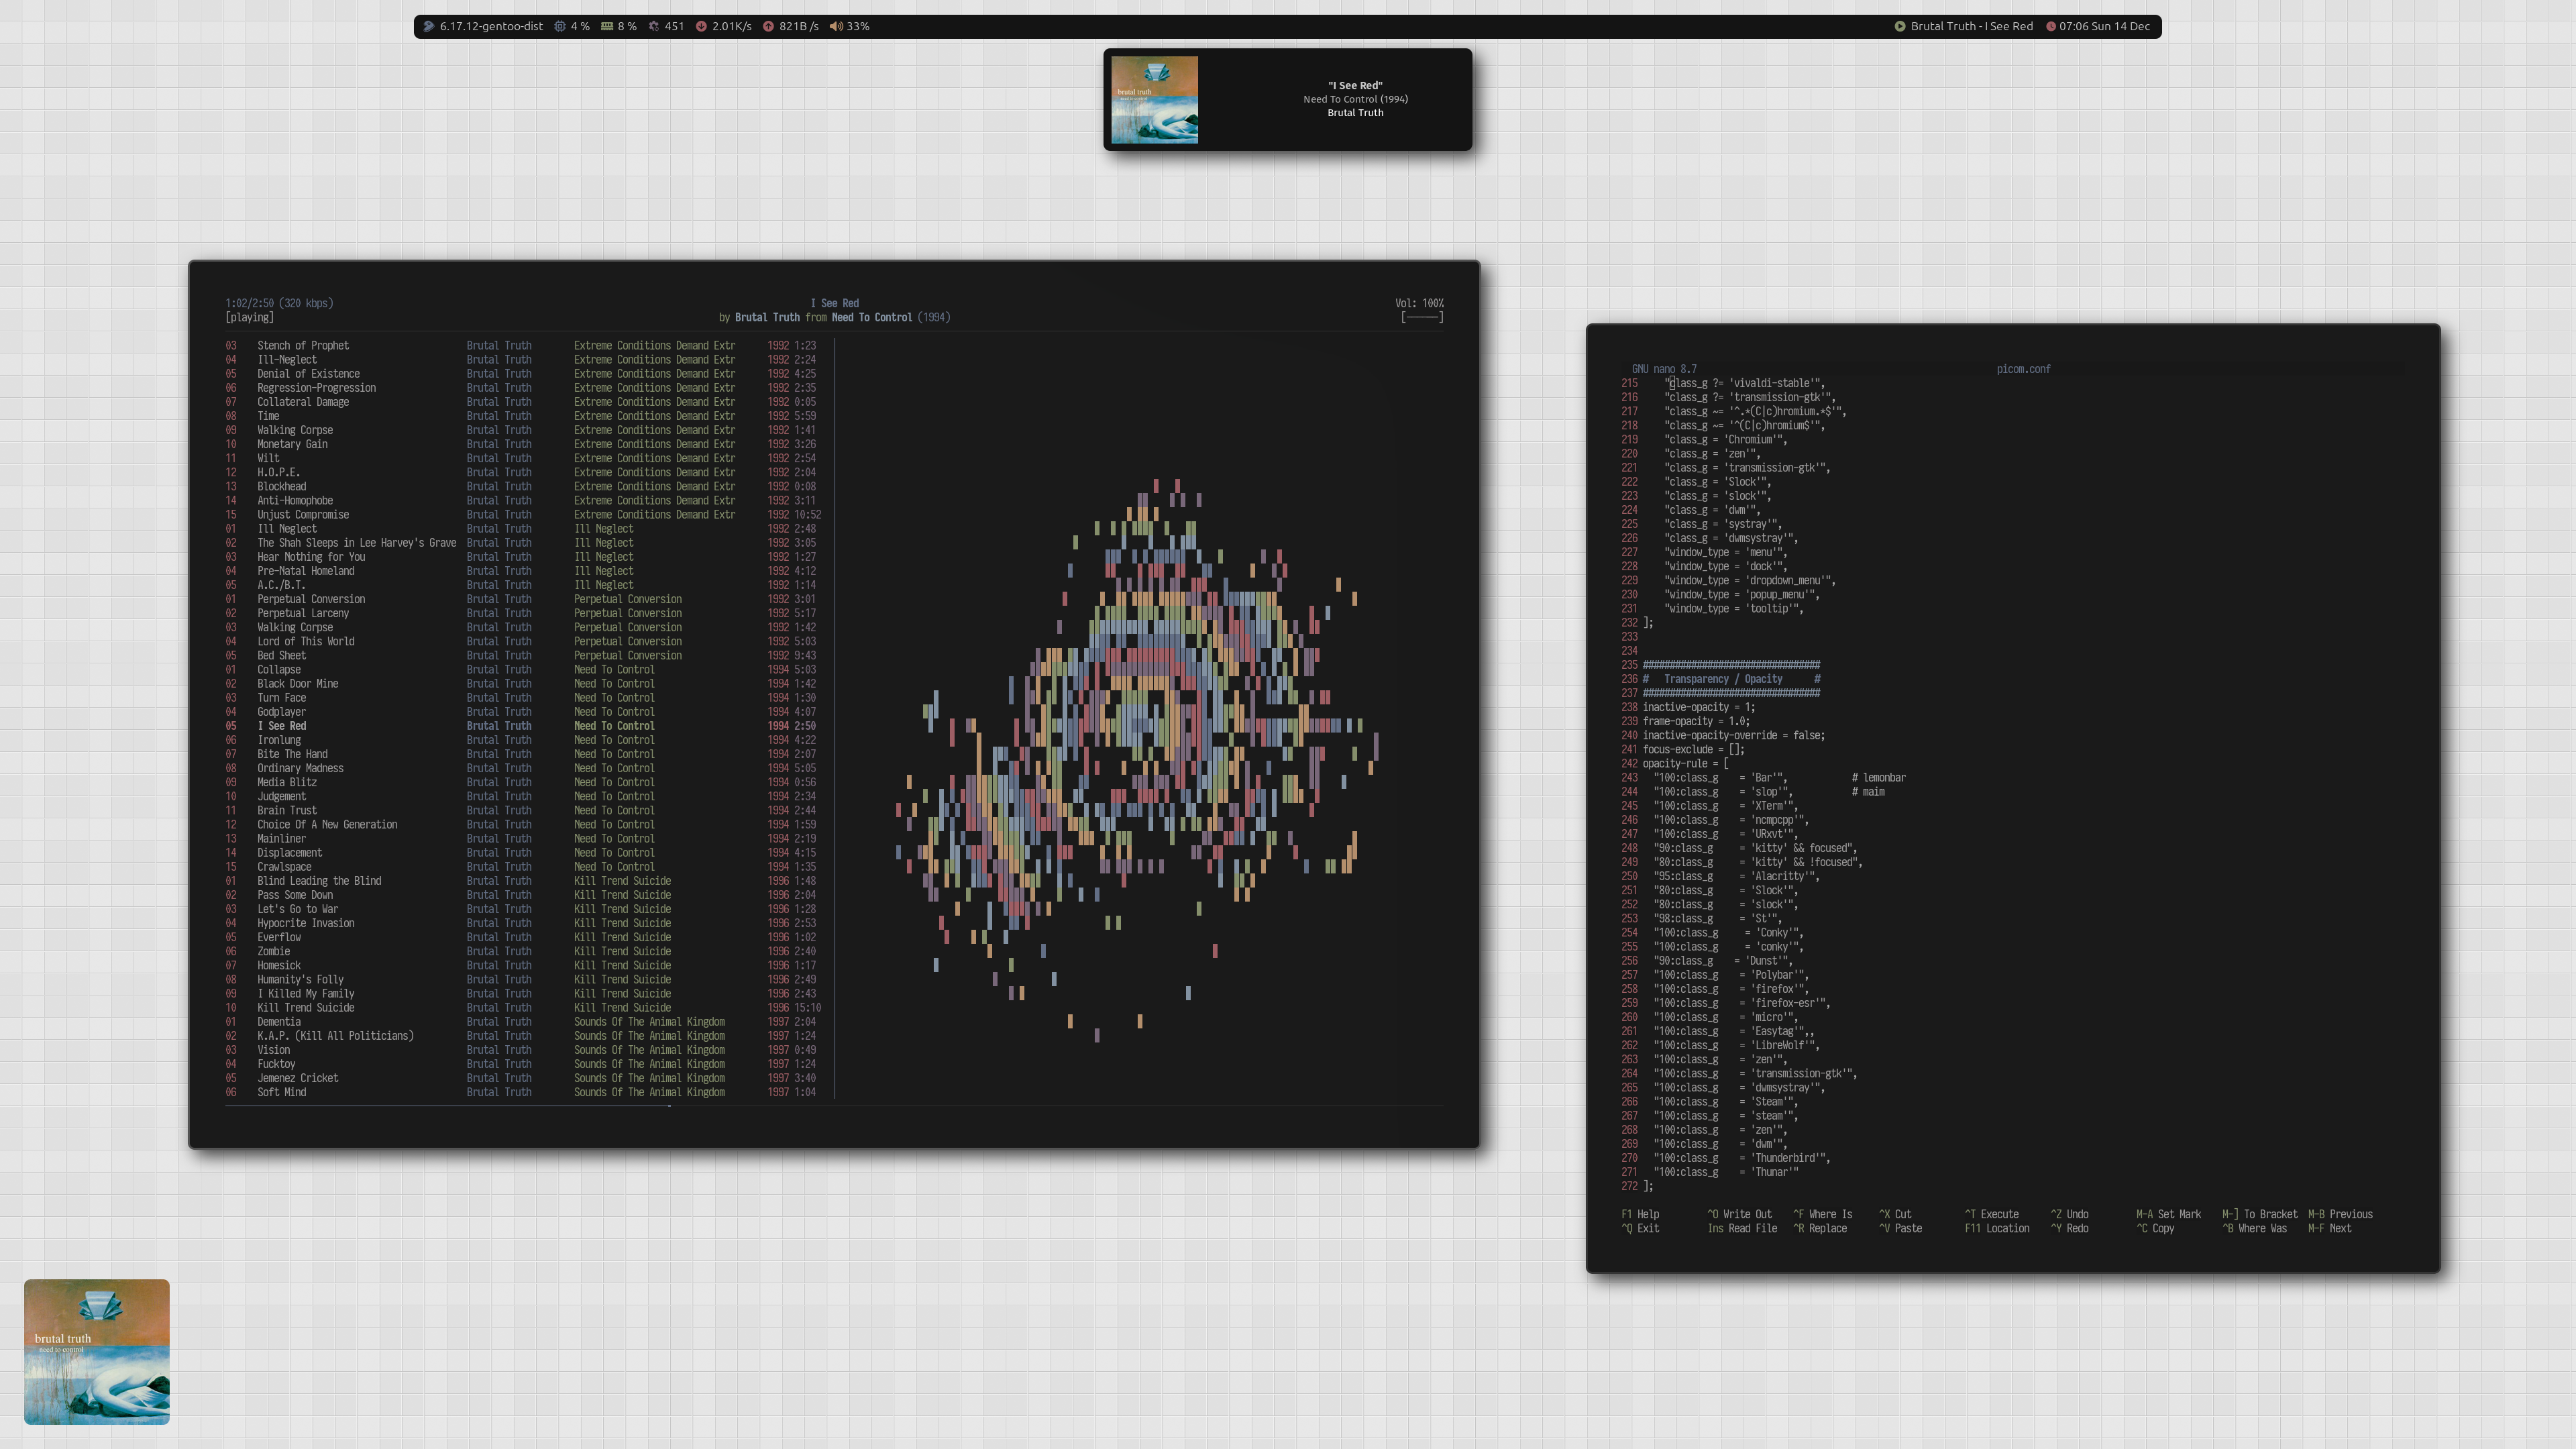Click the RAM memory usage icon
2576x1449 pixels.
pos(607,26)
